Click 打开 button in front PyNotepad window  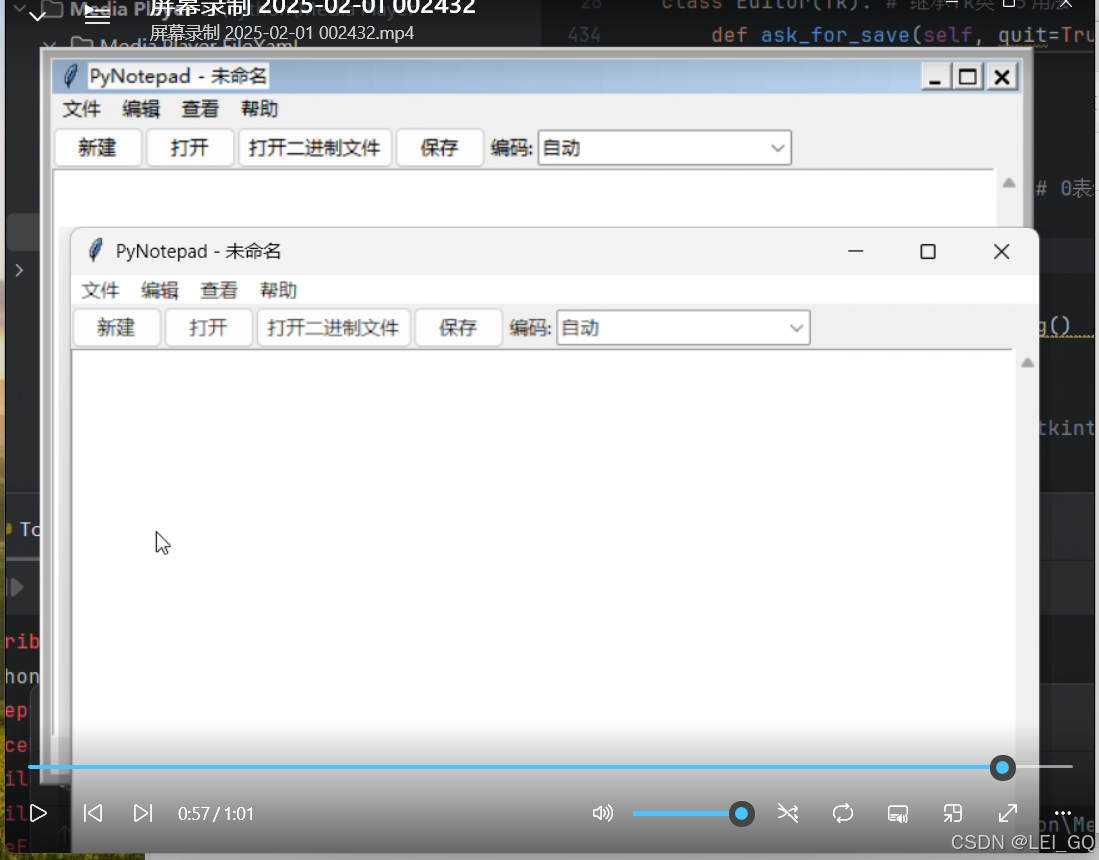(x=208, y=327)
